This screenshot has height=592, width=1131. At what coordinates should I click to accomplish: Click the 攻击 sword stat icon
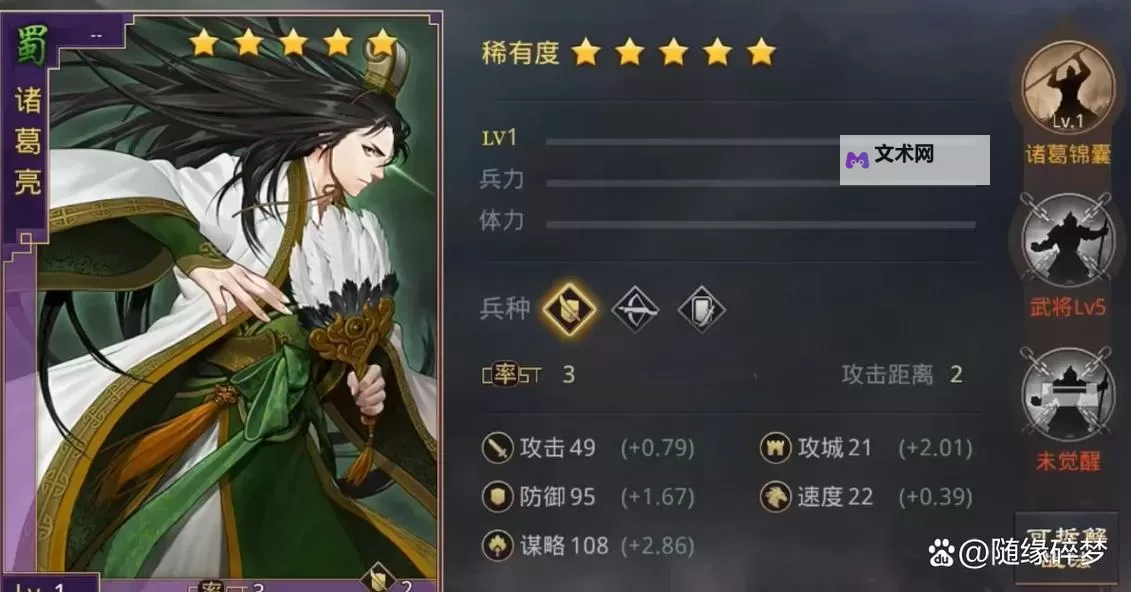[497, 448]
